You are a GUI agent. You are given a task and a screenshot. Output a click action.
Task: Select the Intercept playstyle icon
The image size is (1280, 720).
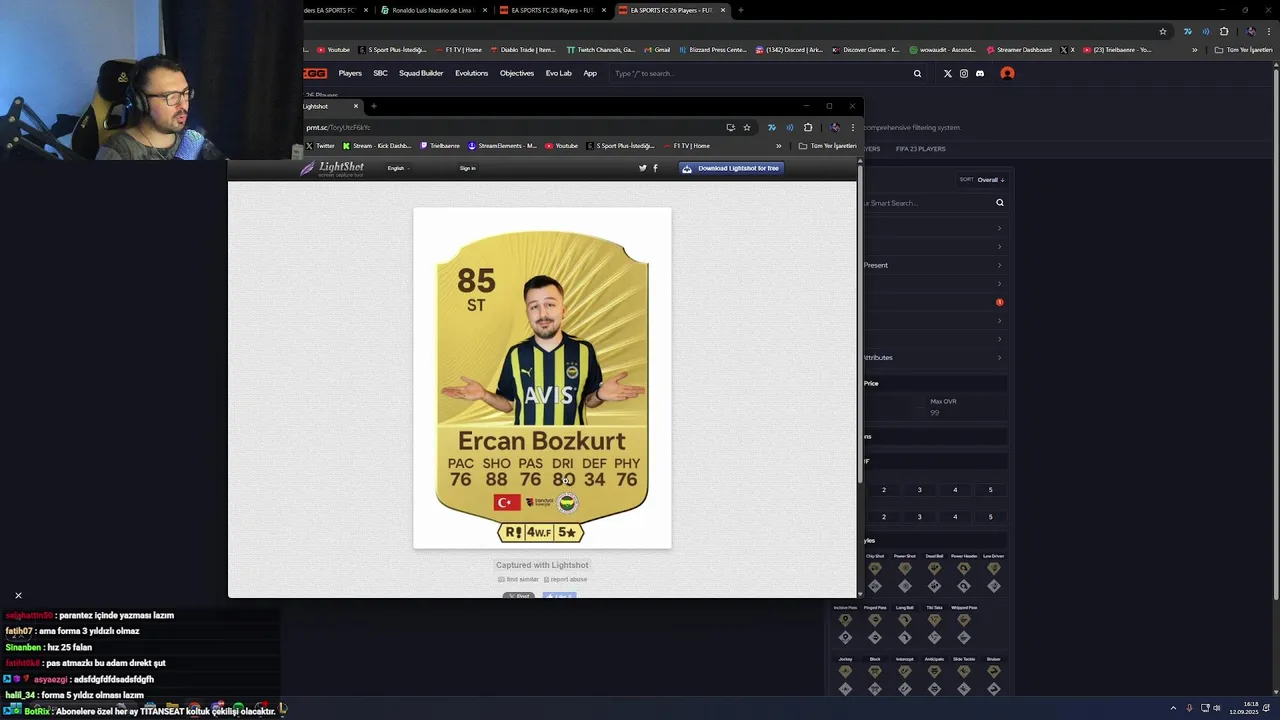905,671
